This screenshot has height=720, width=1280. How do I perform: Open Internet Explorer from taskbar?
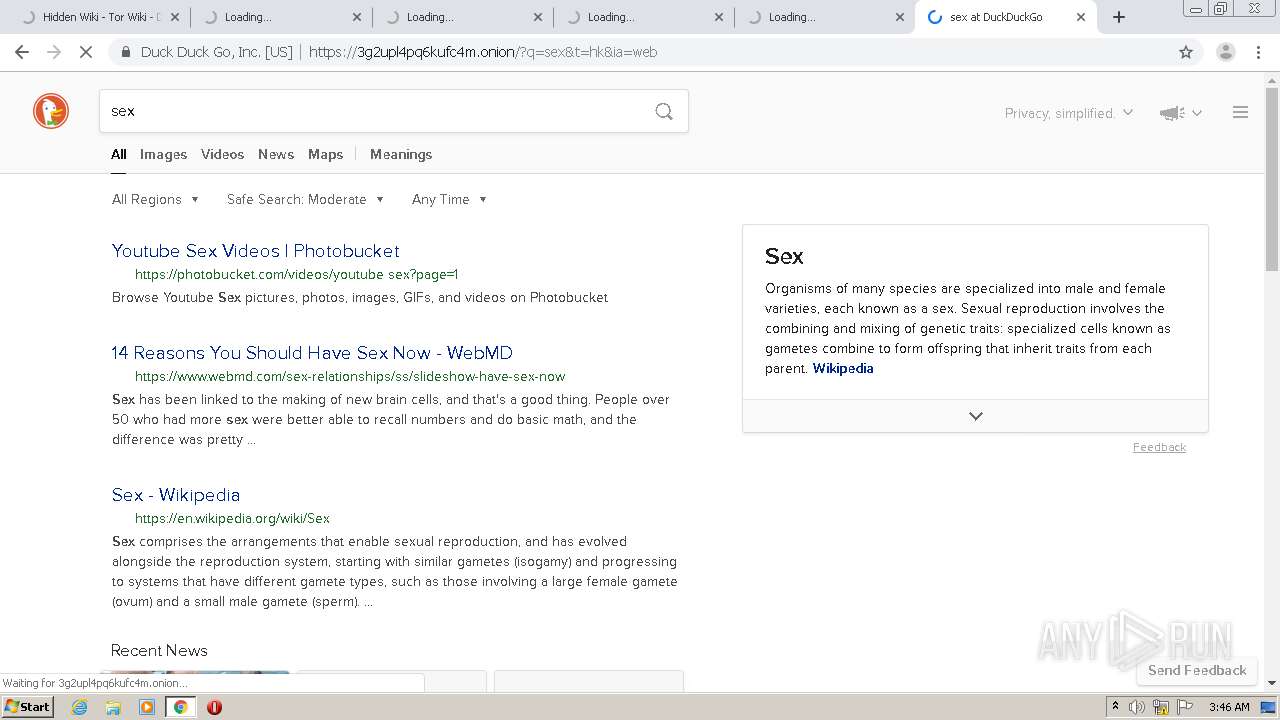point(80,707)
